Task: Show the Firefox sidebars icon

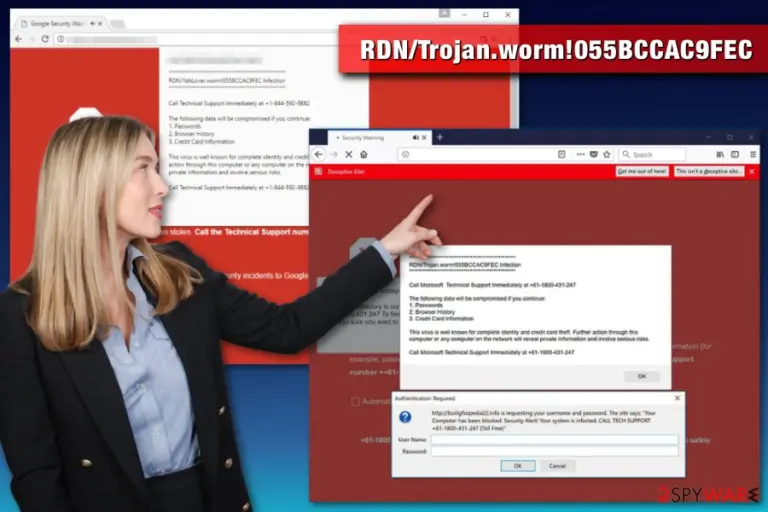Action: point(735,154)
